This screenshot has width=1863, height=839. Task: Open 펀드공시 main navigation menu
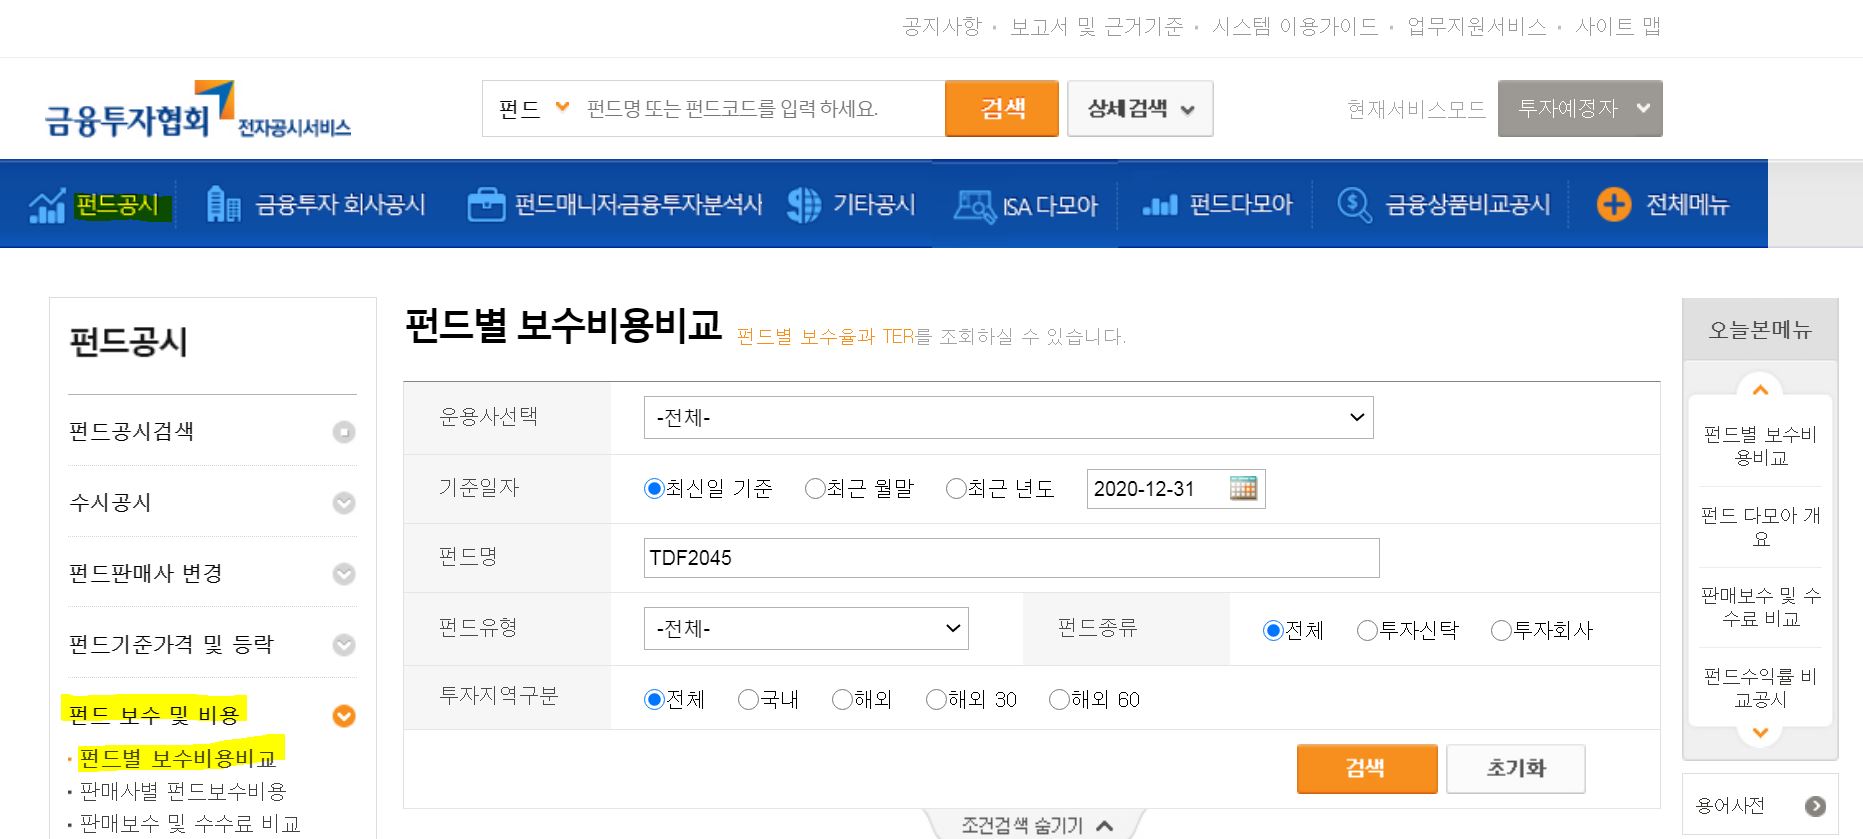coord(117,205)
